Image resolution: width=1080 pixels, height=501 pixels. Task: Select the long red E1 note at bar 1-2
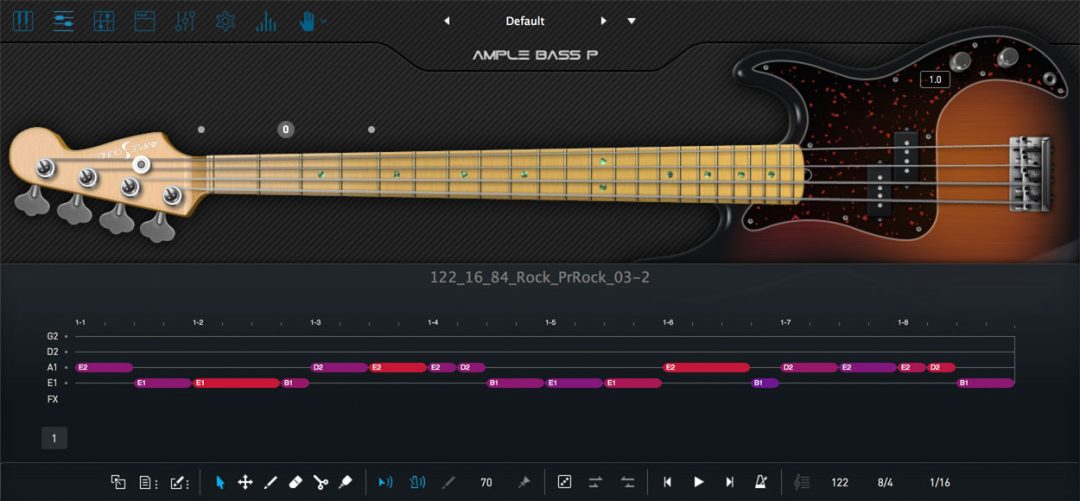236,383
